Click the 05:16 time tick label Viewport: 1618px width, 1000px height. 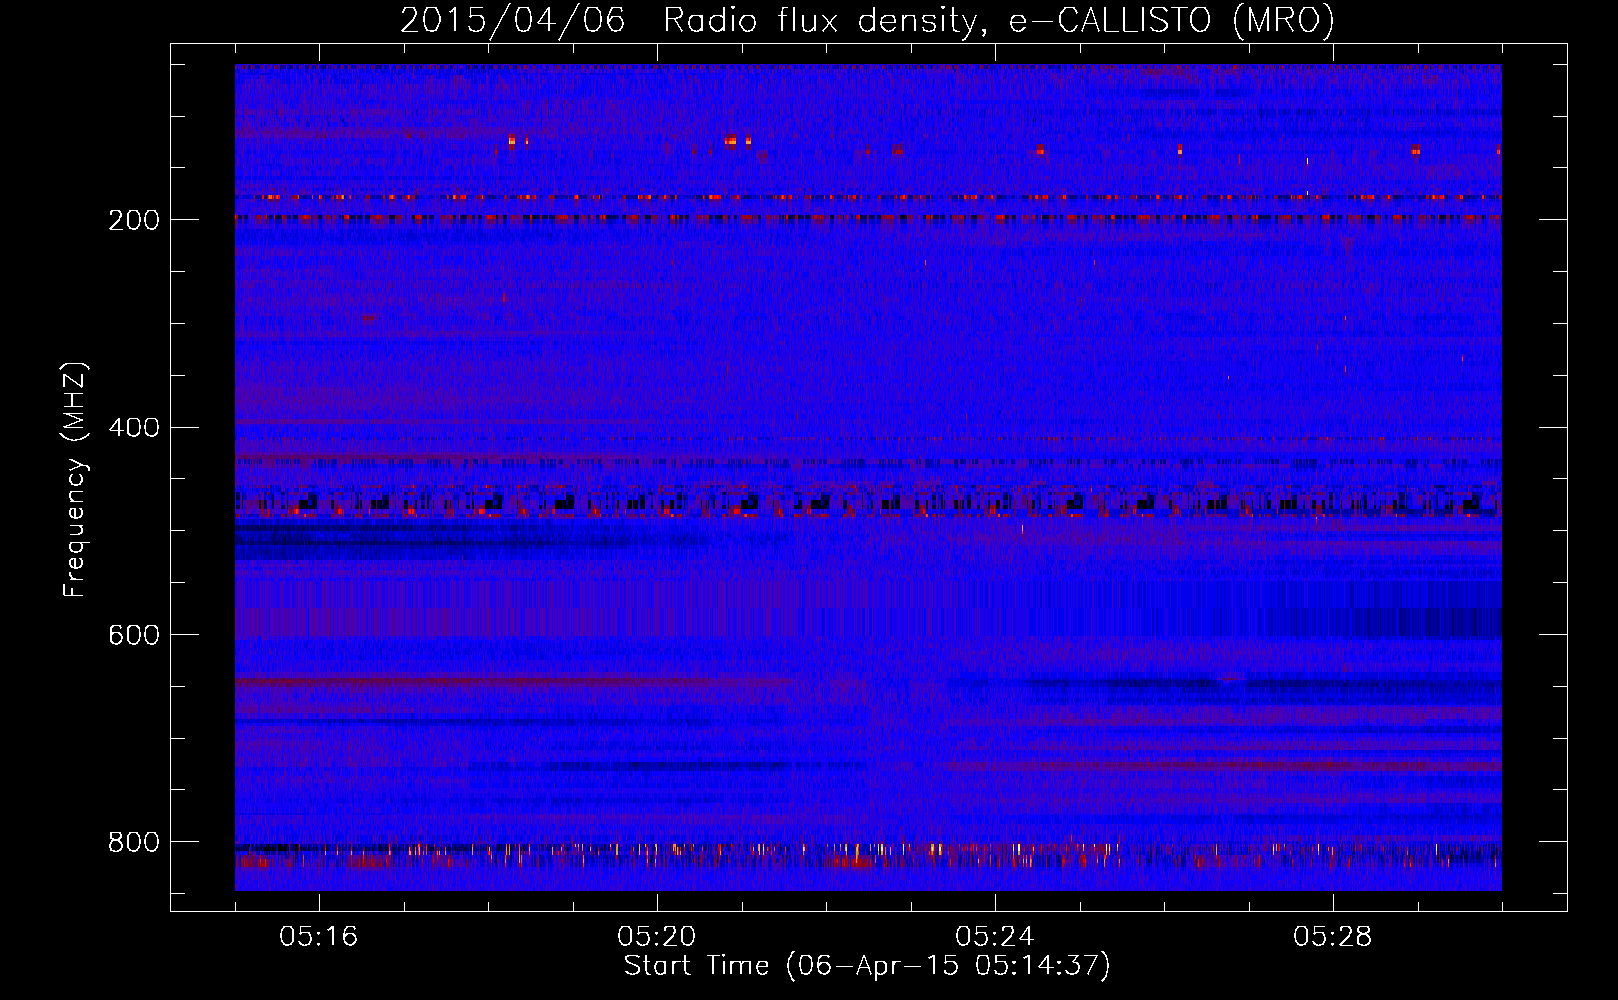[319, 937]
